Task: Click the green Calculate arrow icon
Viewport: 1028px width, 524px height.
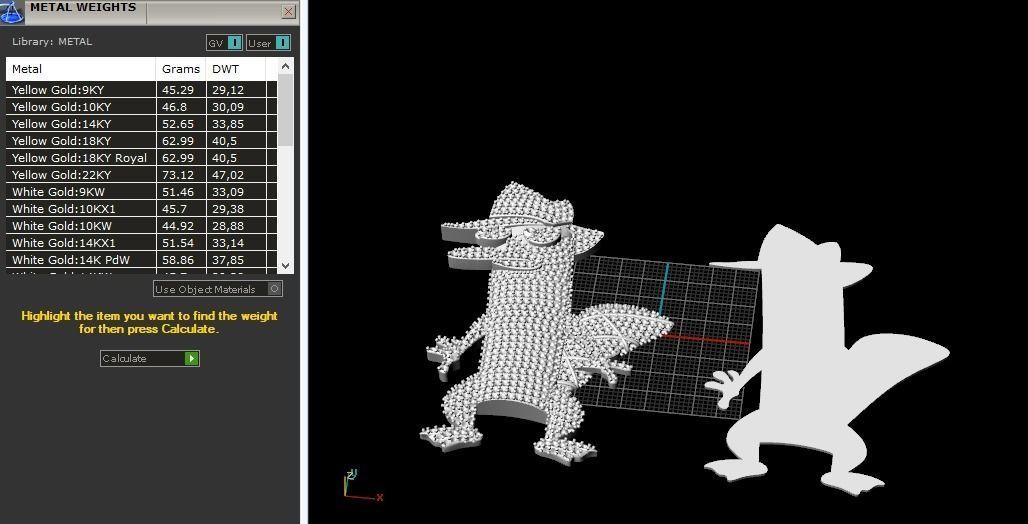Action: coord(191,358)
